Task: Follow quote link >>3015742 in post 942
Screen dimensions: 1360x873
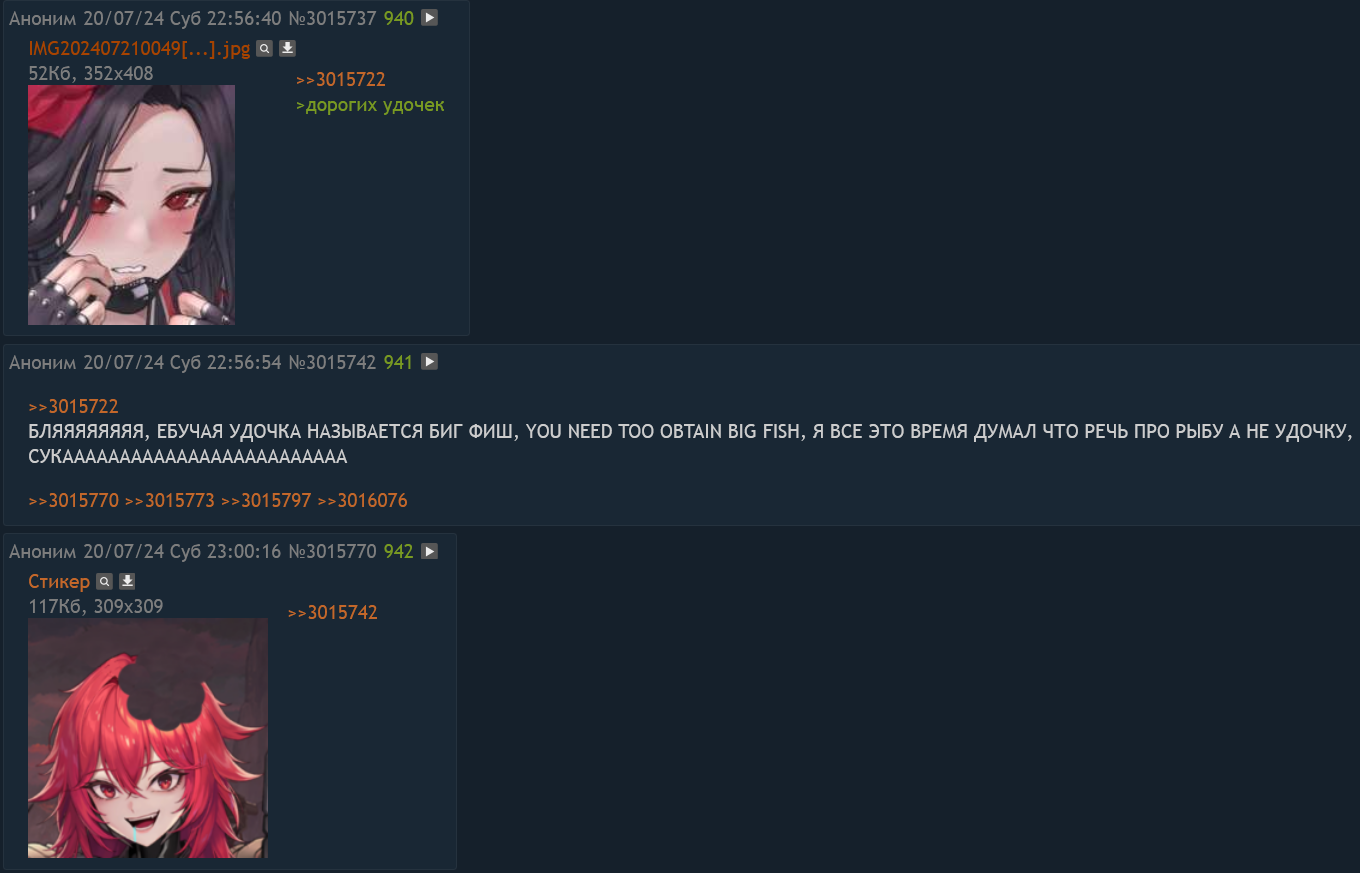Action: (x=332, y=613)
